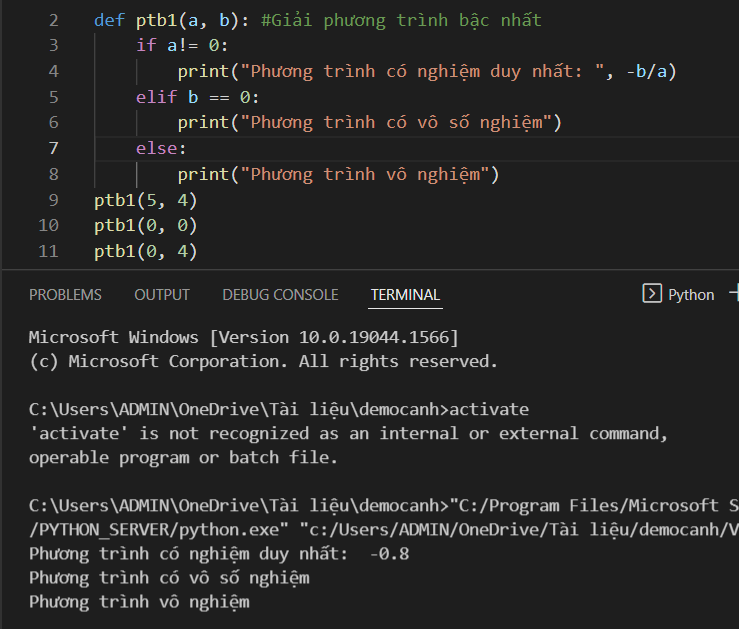This screenshot has height=629, width=739.
Task: Click line number 7 in the gutter
Action: [x=53, y=148]
